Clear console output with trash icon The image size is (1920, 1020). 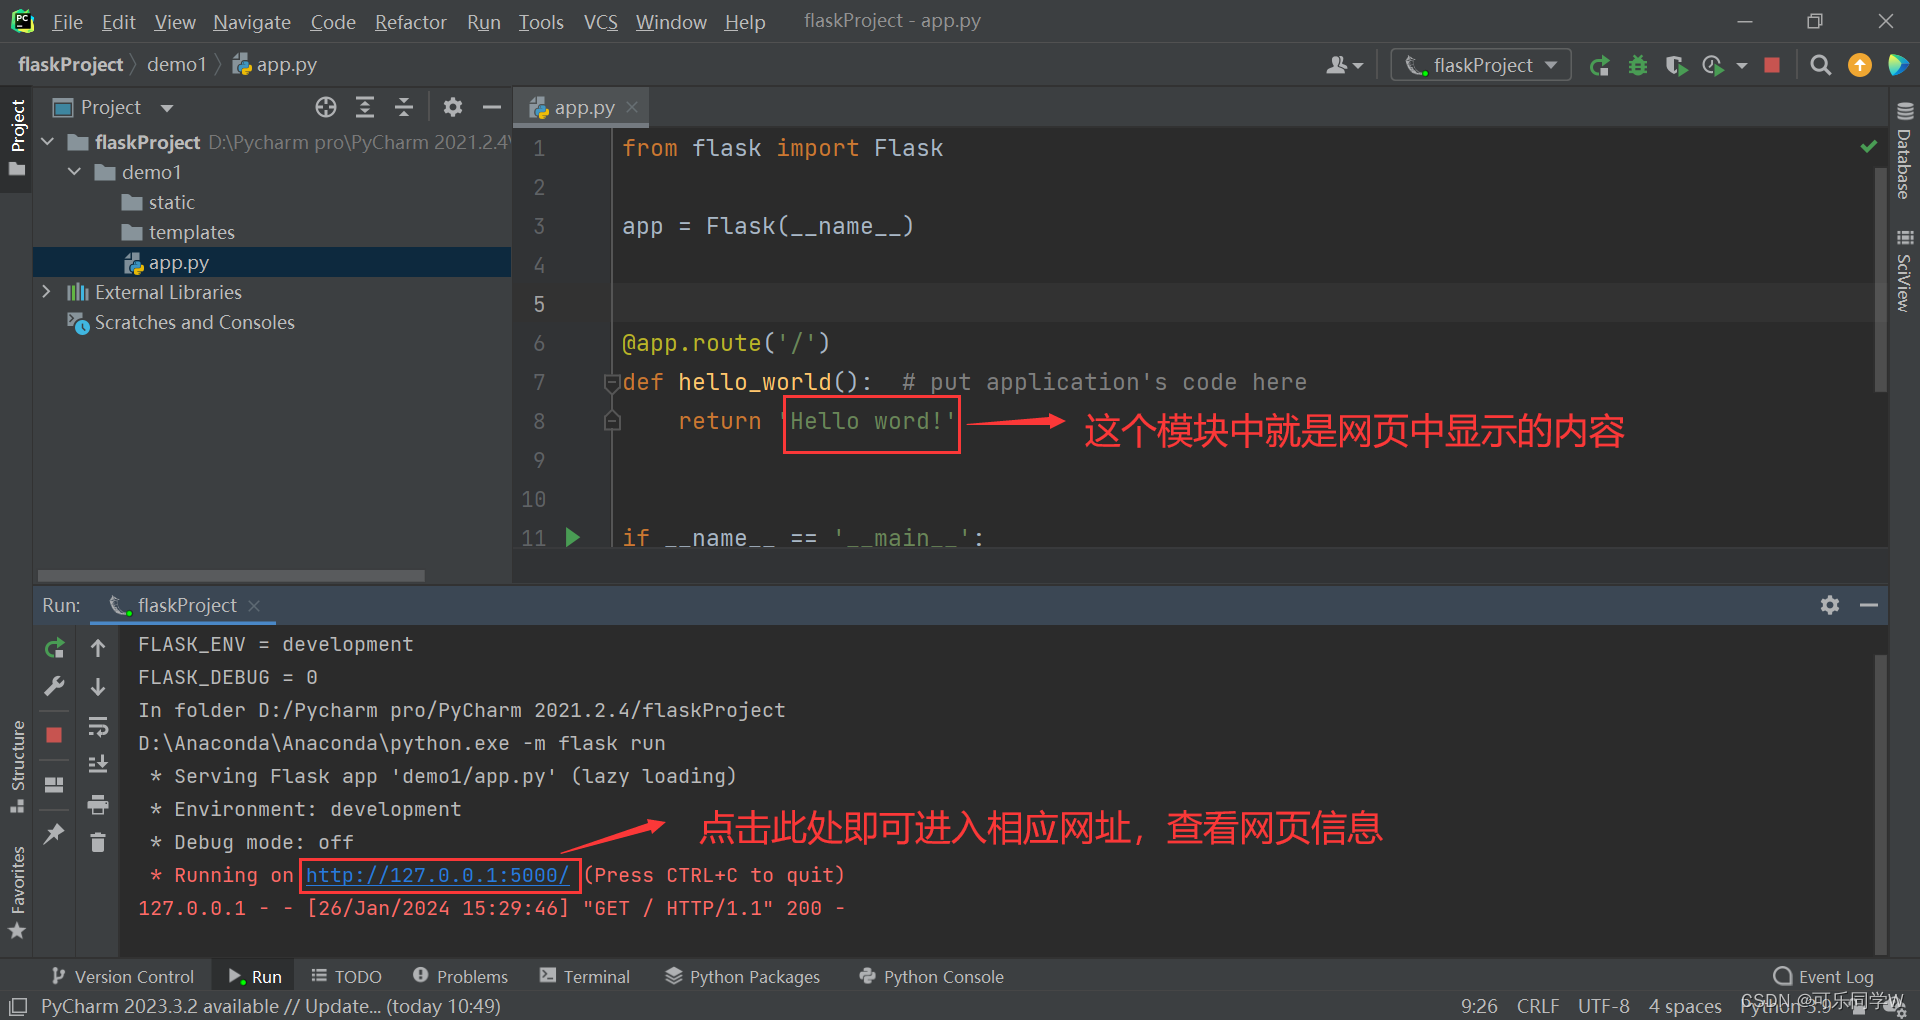[98, 843]
